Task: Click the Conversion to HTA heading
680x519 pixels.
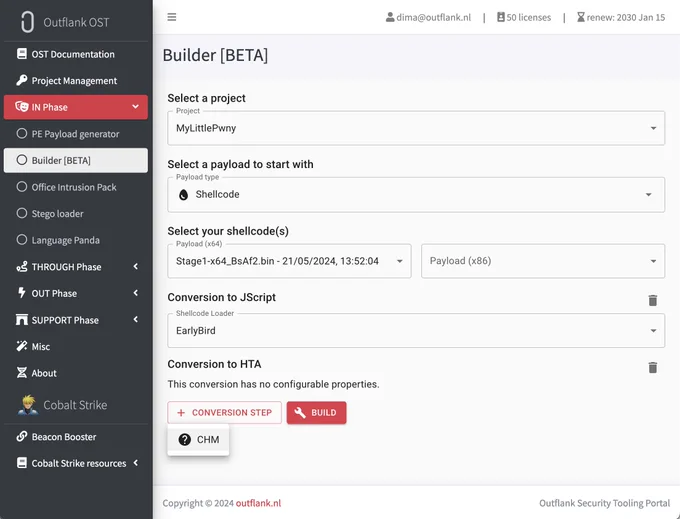Action: click(x=214, y=364)
